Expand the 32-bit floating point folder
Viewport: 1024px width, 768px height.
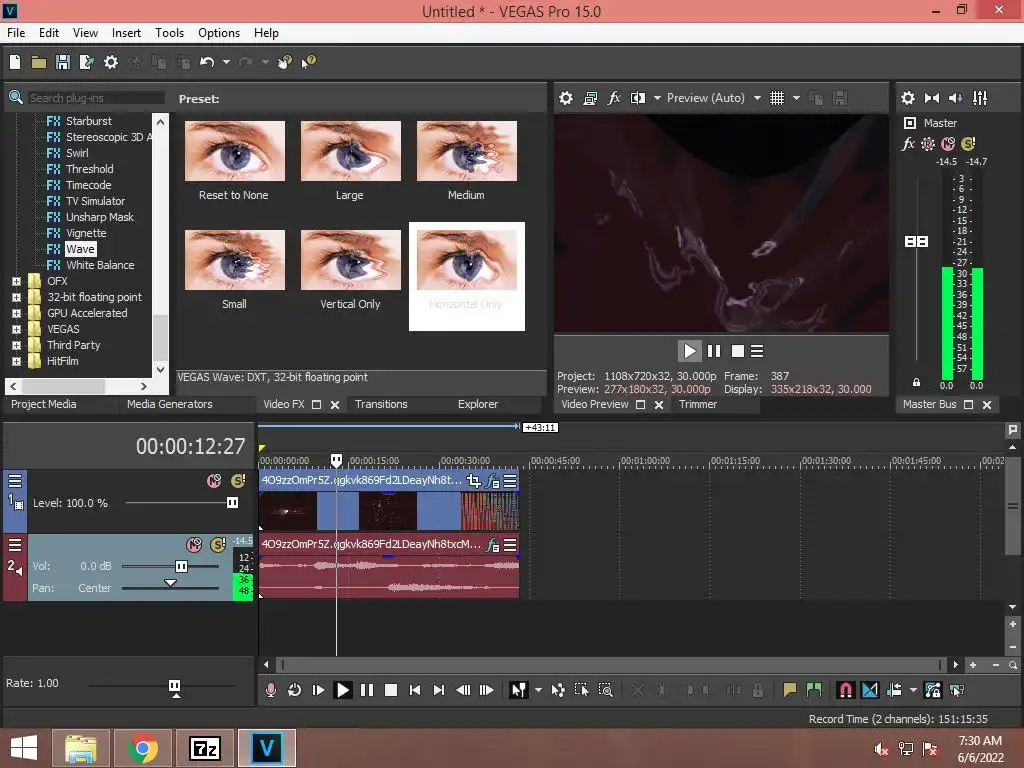click(16, 297)
